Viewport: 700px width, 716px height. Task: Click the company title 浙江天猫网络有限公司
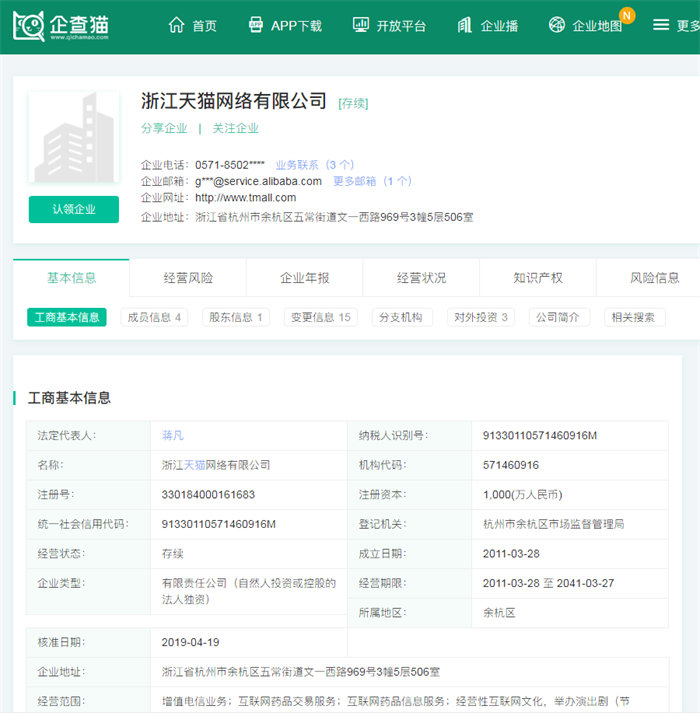click(234, 101)
